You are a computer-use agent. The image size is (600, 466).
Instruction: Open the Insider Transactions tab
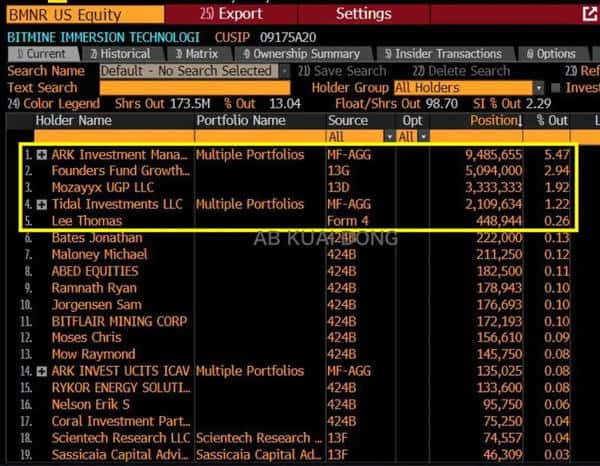(442, 54)
